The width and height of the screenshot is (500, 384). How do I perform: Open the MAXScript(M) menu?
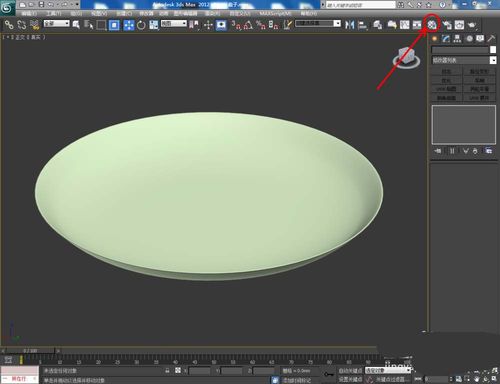[275, 13]
